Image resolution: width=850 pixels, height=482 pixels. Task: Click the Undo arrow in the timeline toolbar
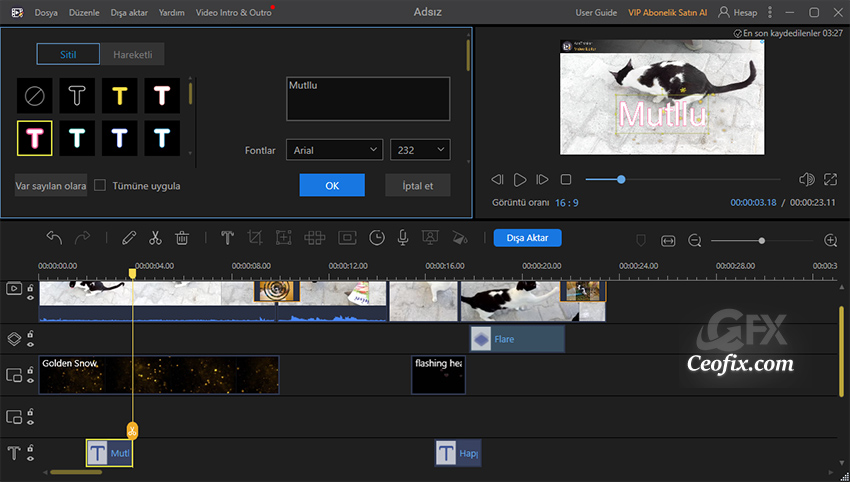click(x=54, y=238)
